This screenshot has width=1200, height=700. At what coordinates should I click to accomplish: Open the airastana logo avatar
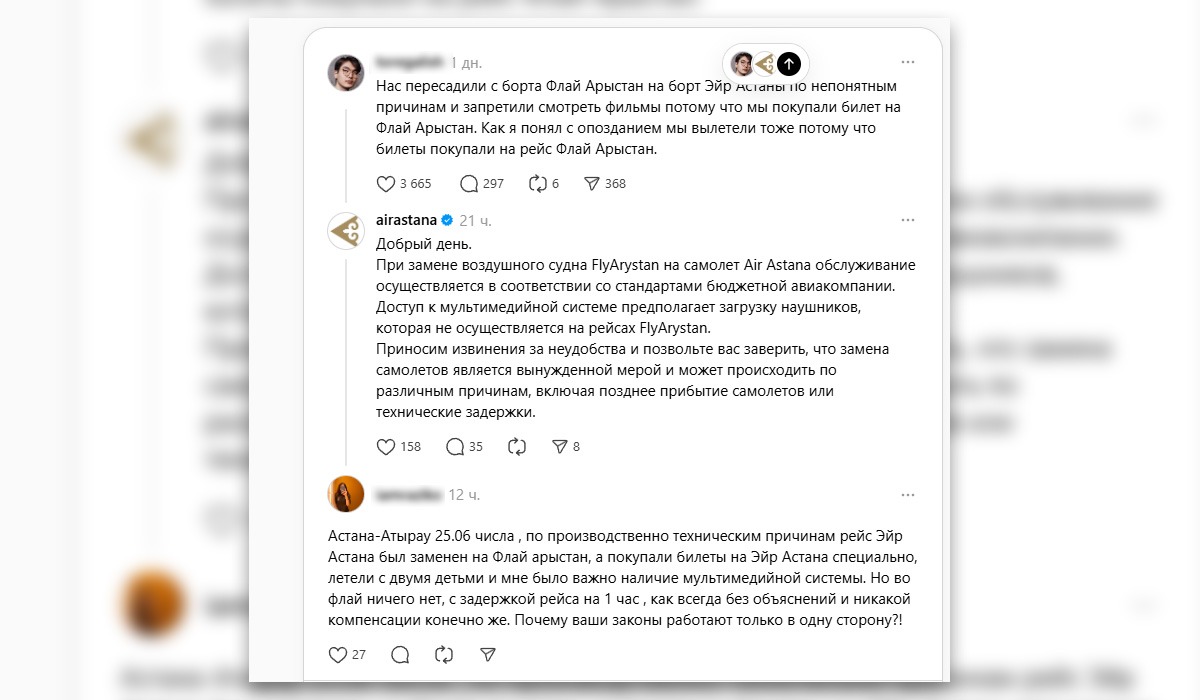(x=346, y=230)
